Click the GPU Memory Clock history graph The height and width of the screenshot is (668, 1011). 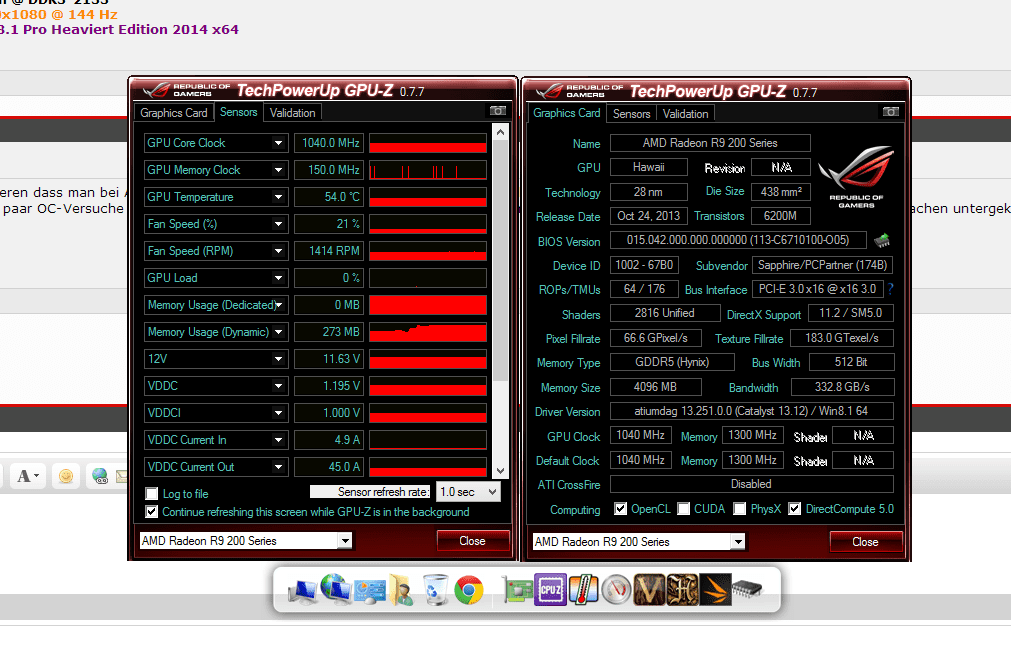tap(427, 170)
